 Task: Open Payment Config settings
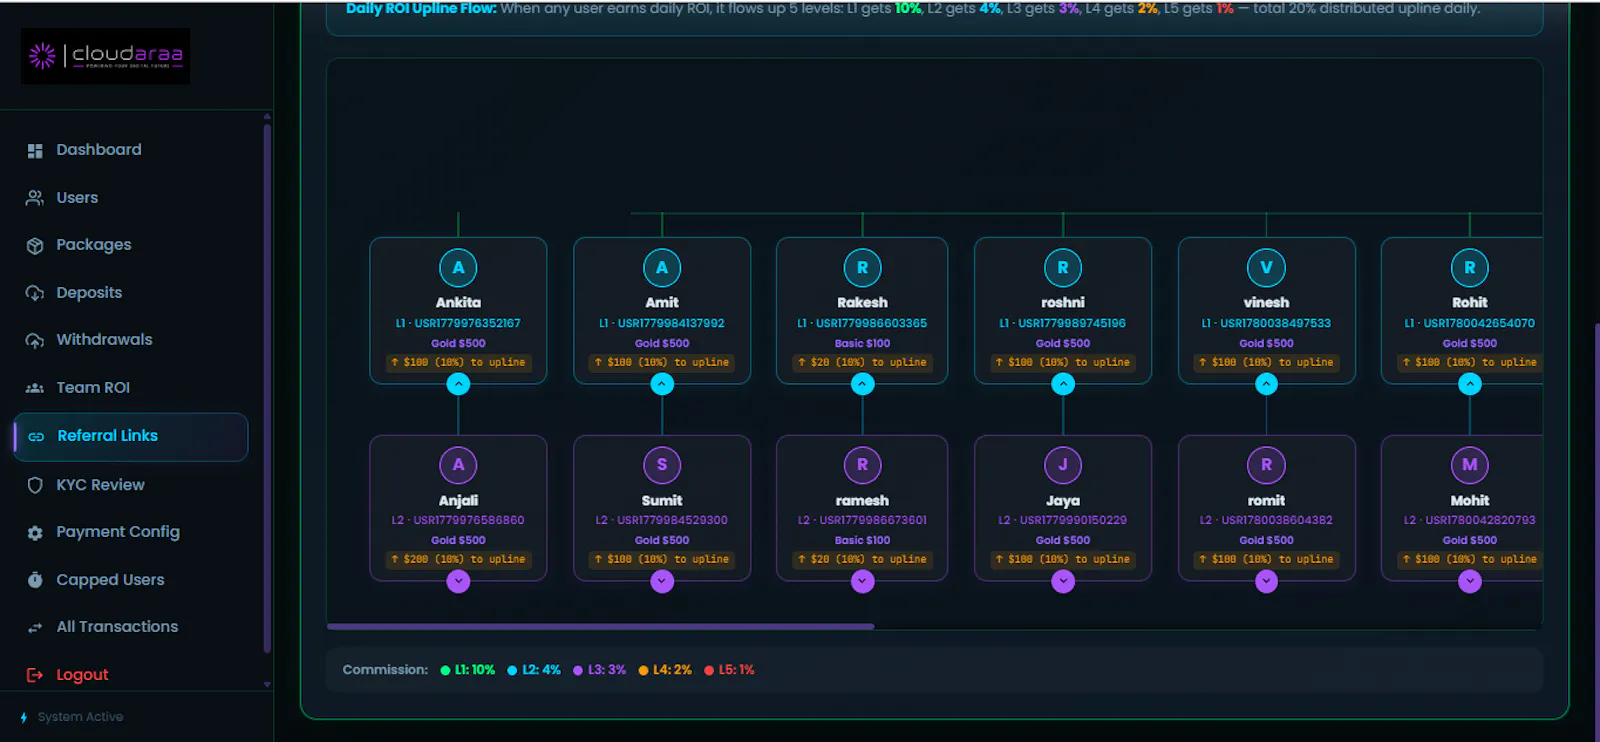pos(131,532)
